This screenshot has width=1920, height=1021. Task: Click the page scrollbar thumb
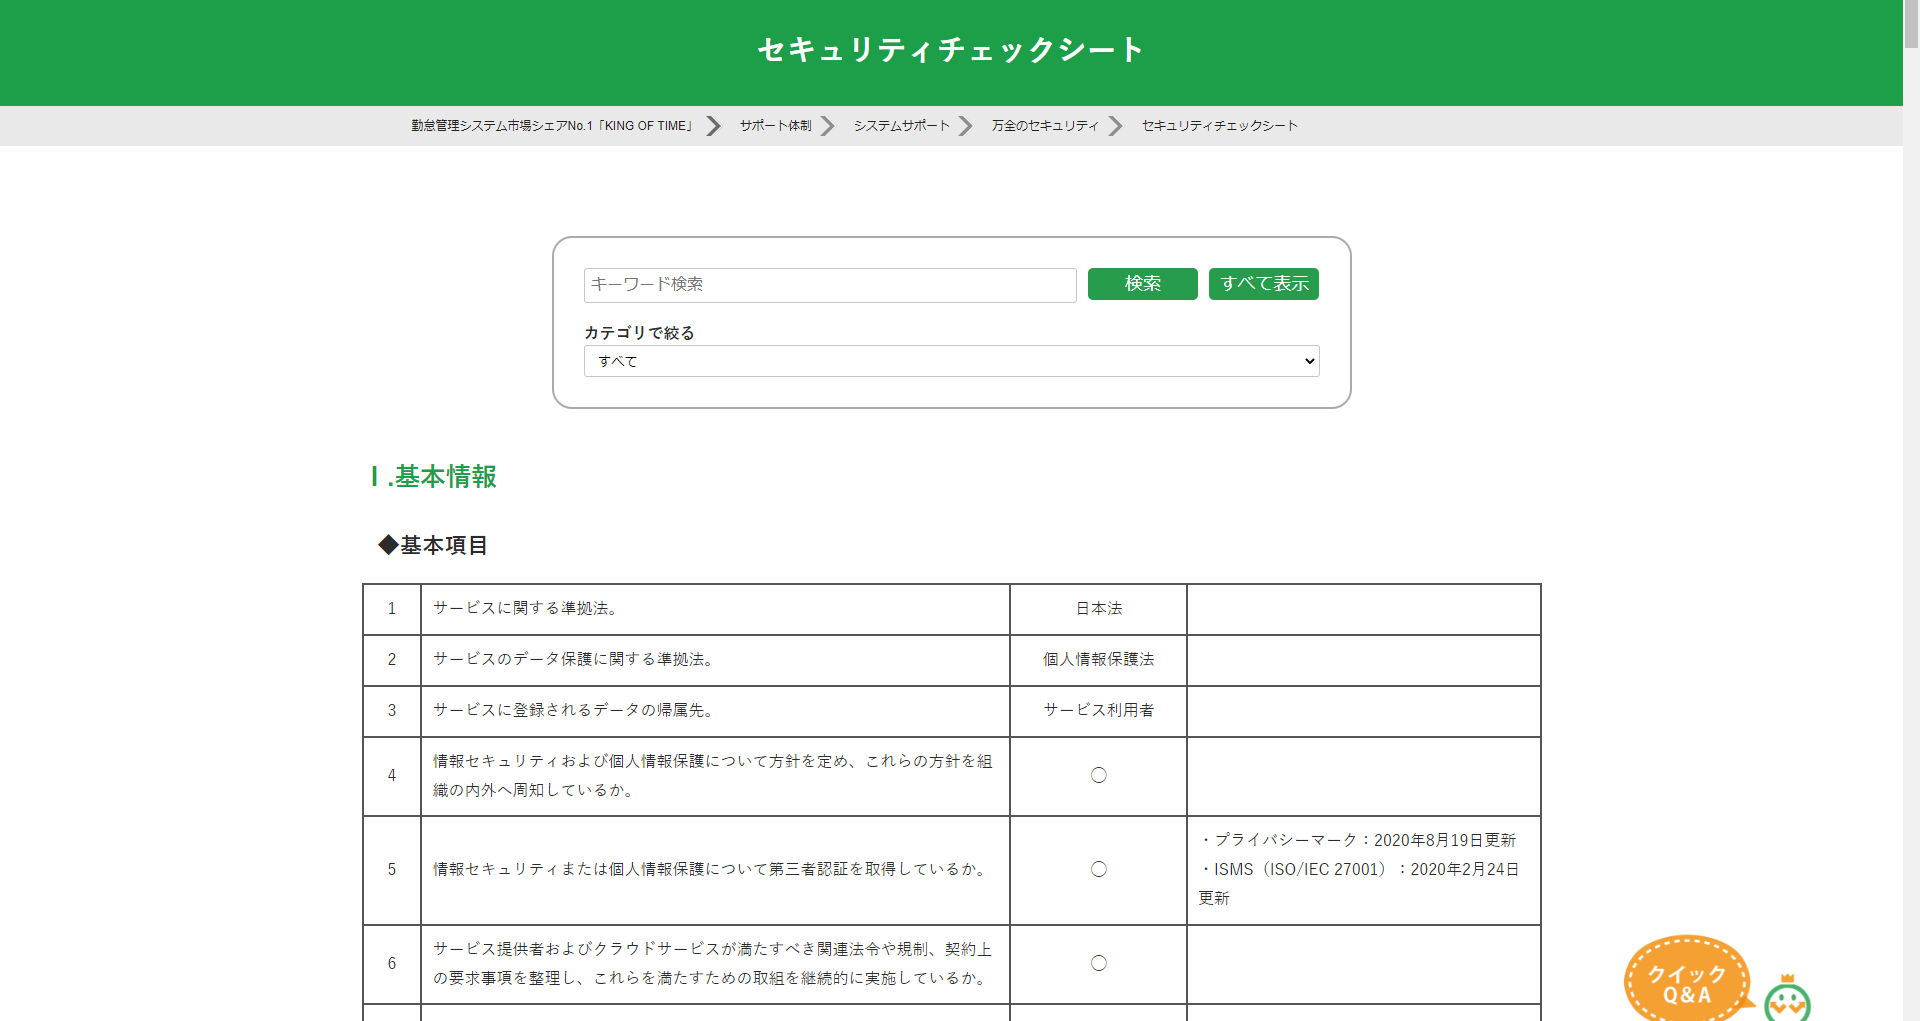[x=1911, y=24]
